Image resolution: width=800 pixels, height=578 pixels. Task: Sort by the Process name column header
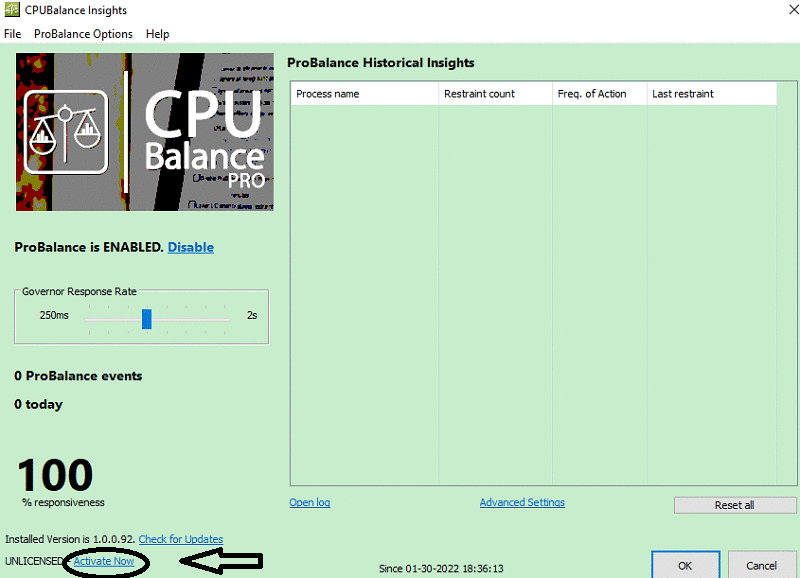(x=364, y=94)
